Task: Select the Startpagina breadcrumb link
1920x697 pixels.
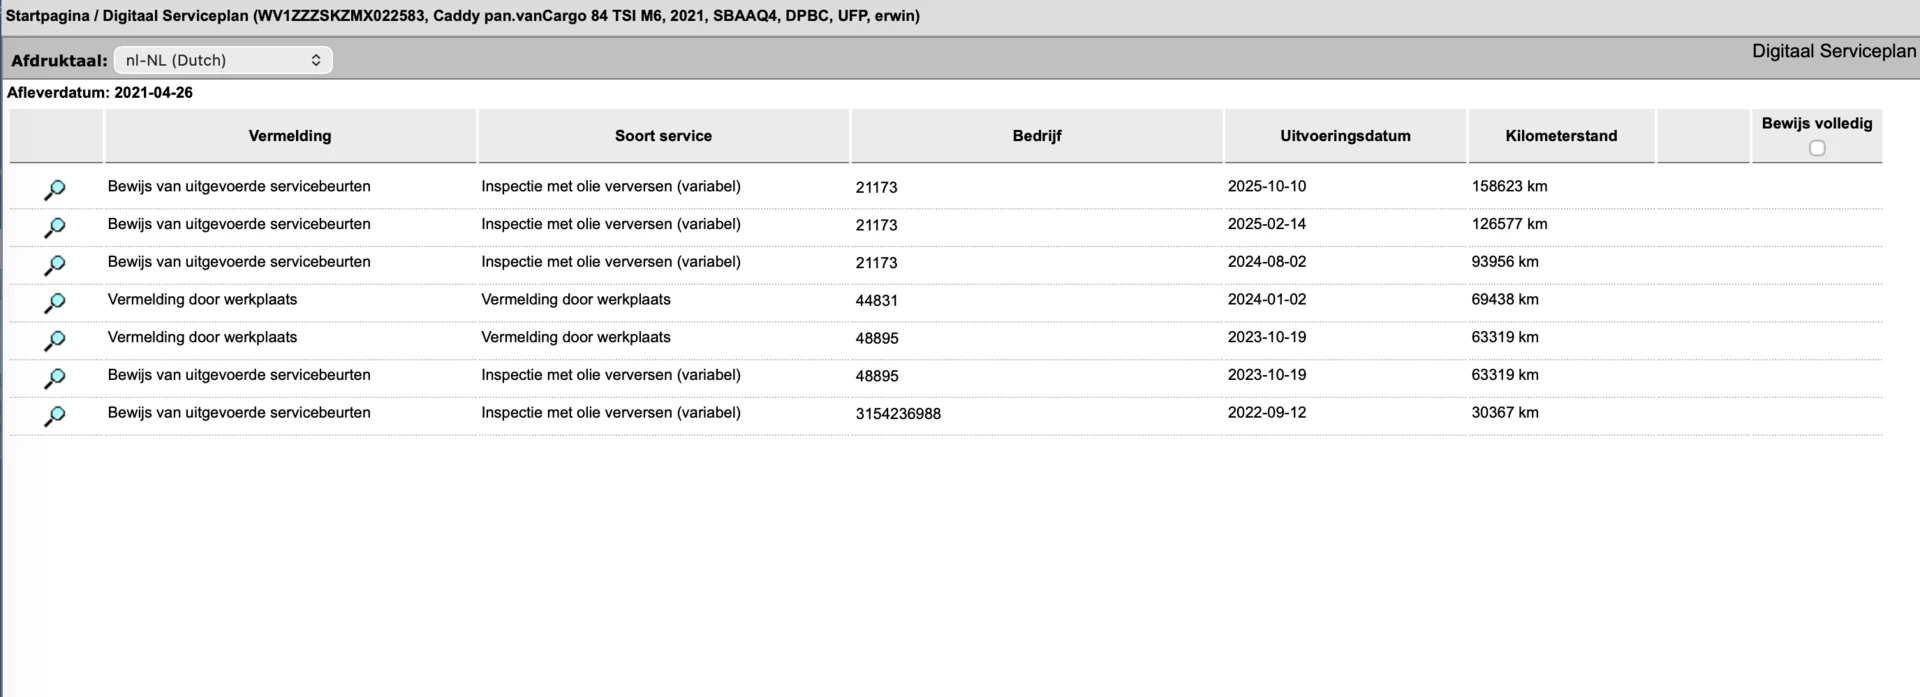Action: click(x=48, y=16)
